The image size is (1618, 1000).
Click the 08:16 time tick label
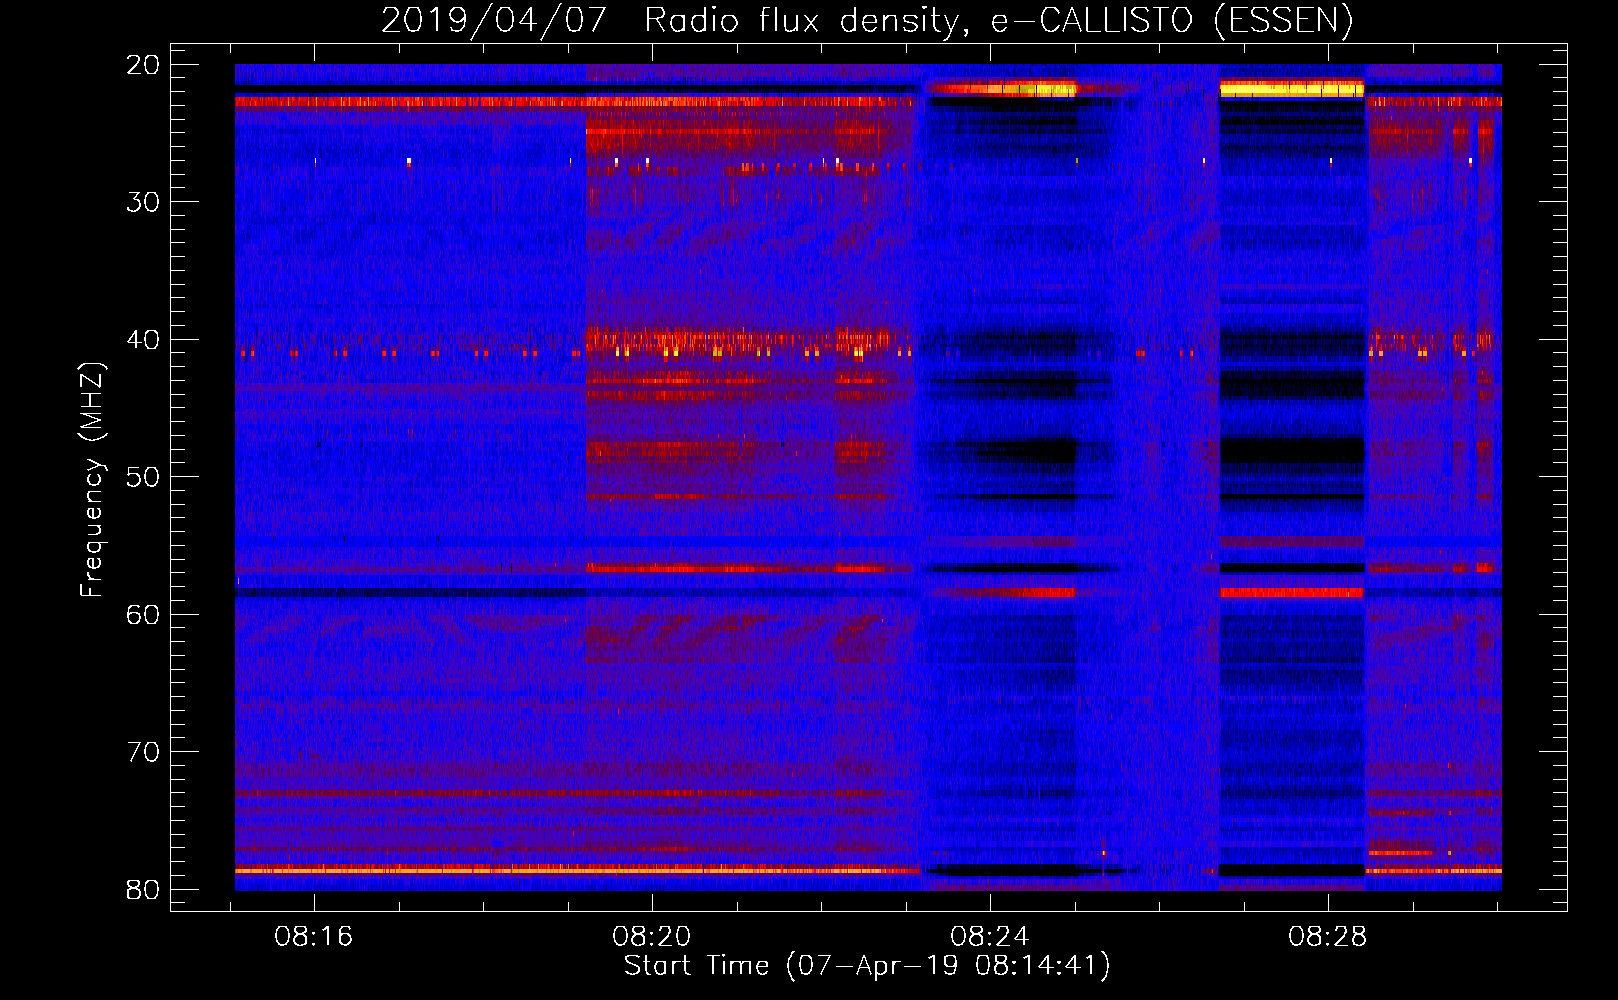314,936
